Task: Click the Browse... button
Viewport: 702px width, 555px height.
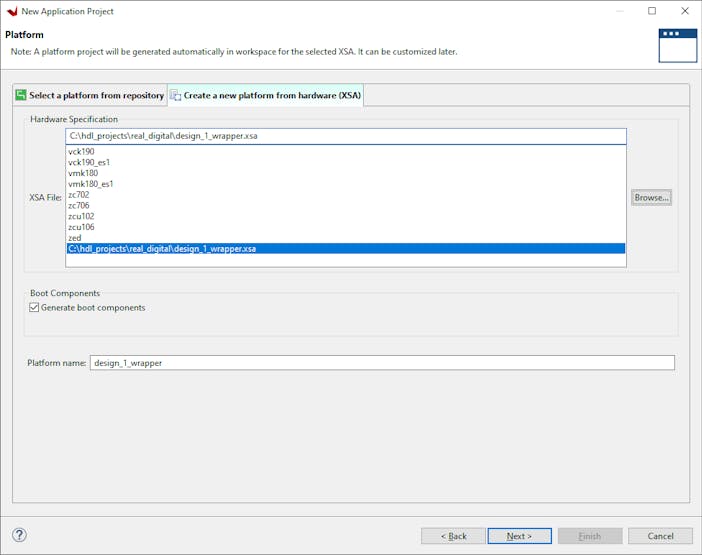Action: tap(651, 197)
